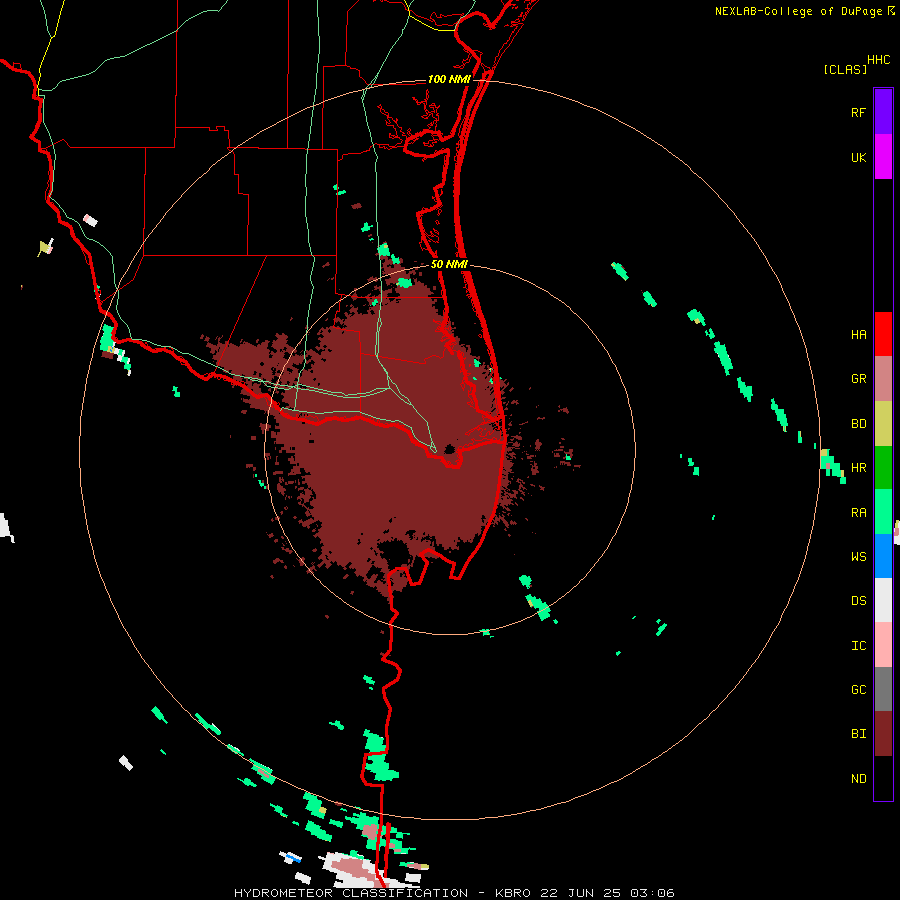Click the "BI" legend label
Viewport: 900px width, 900px height.
pos(858,734)
